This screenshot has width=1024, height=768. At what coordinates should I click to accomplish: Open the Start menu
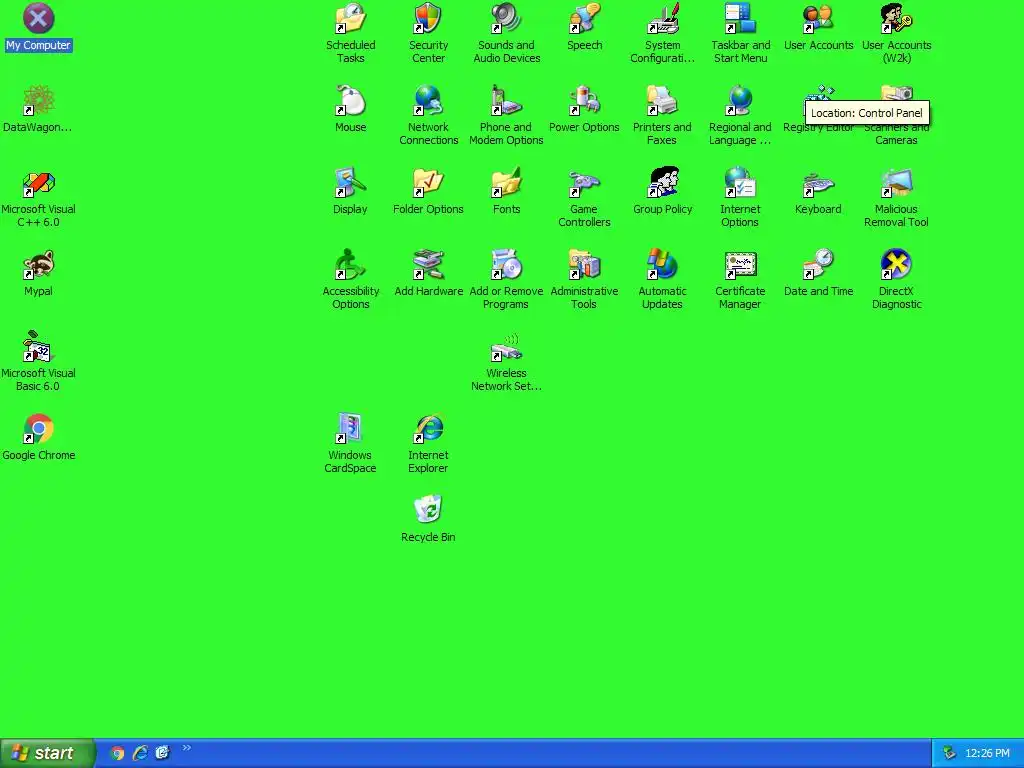(47, 753)
